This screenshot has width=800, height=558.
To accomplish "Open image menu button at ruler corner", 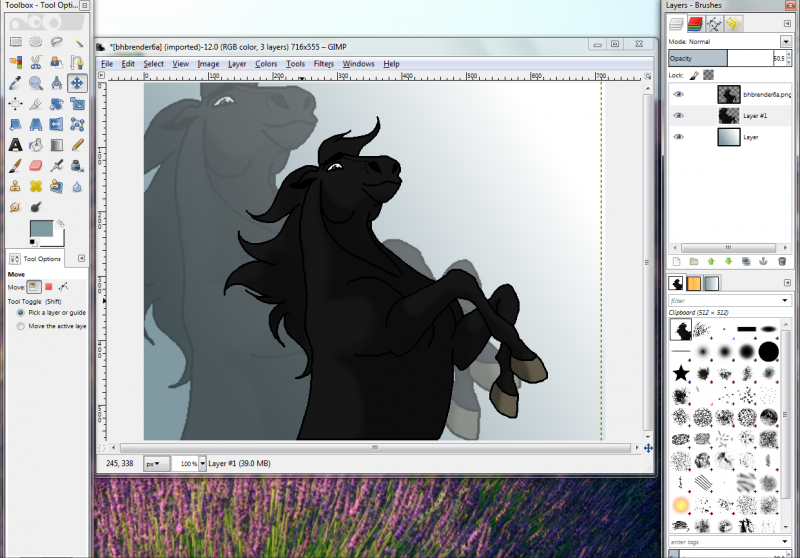I will pos(101,75).
